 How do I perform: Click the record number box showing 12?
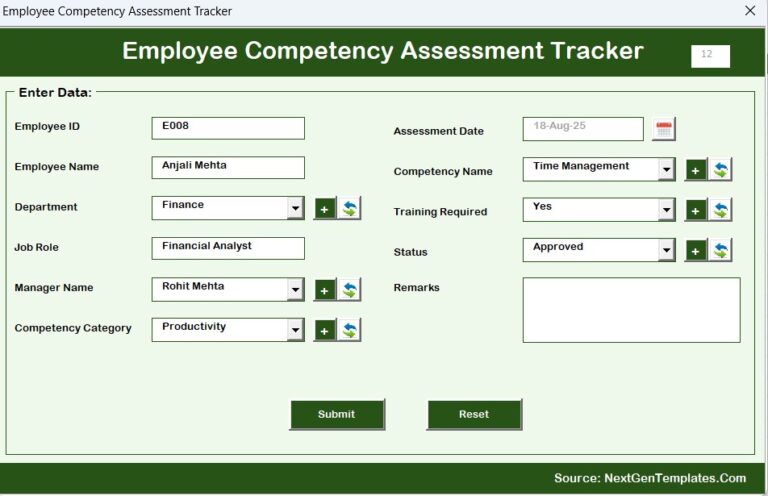(x=710, y=56)
